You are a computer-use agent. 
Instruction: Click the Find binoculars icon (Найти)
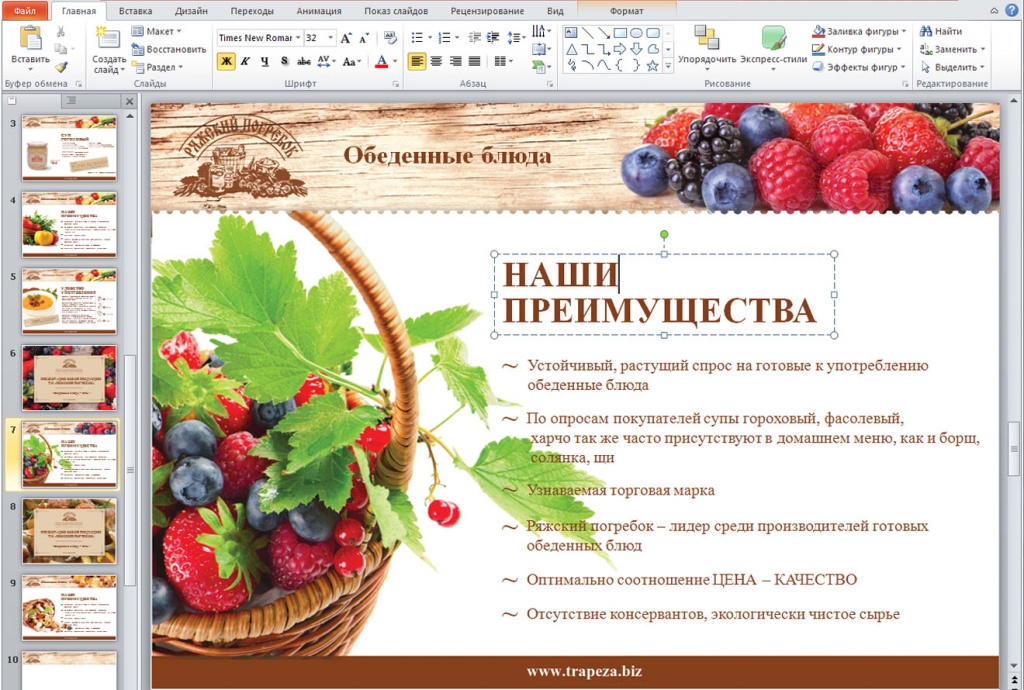pyautogui.click(x=925, y=31)
